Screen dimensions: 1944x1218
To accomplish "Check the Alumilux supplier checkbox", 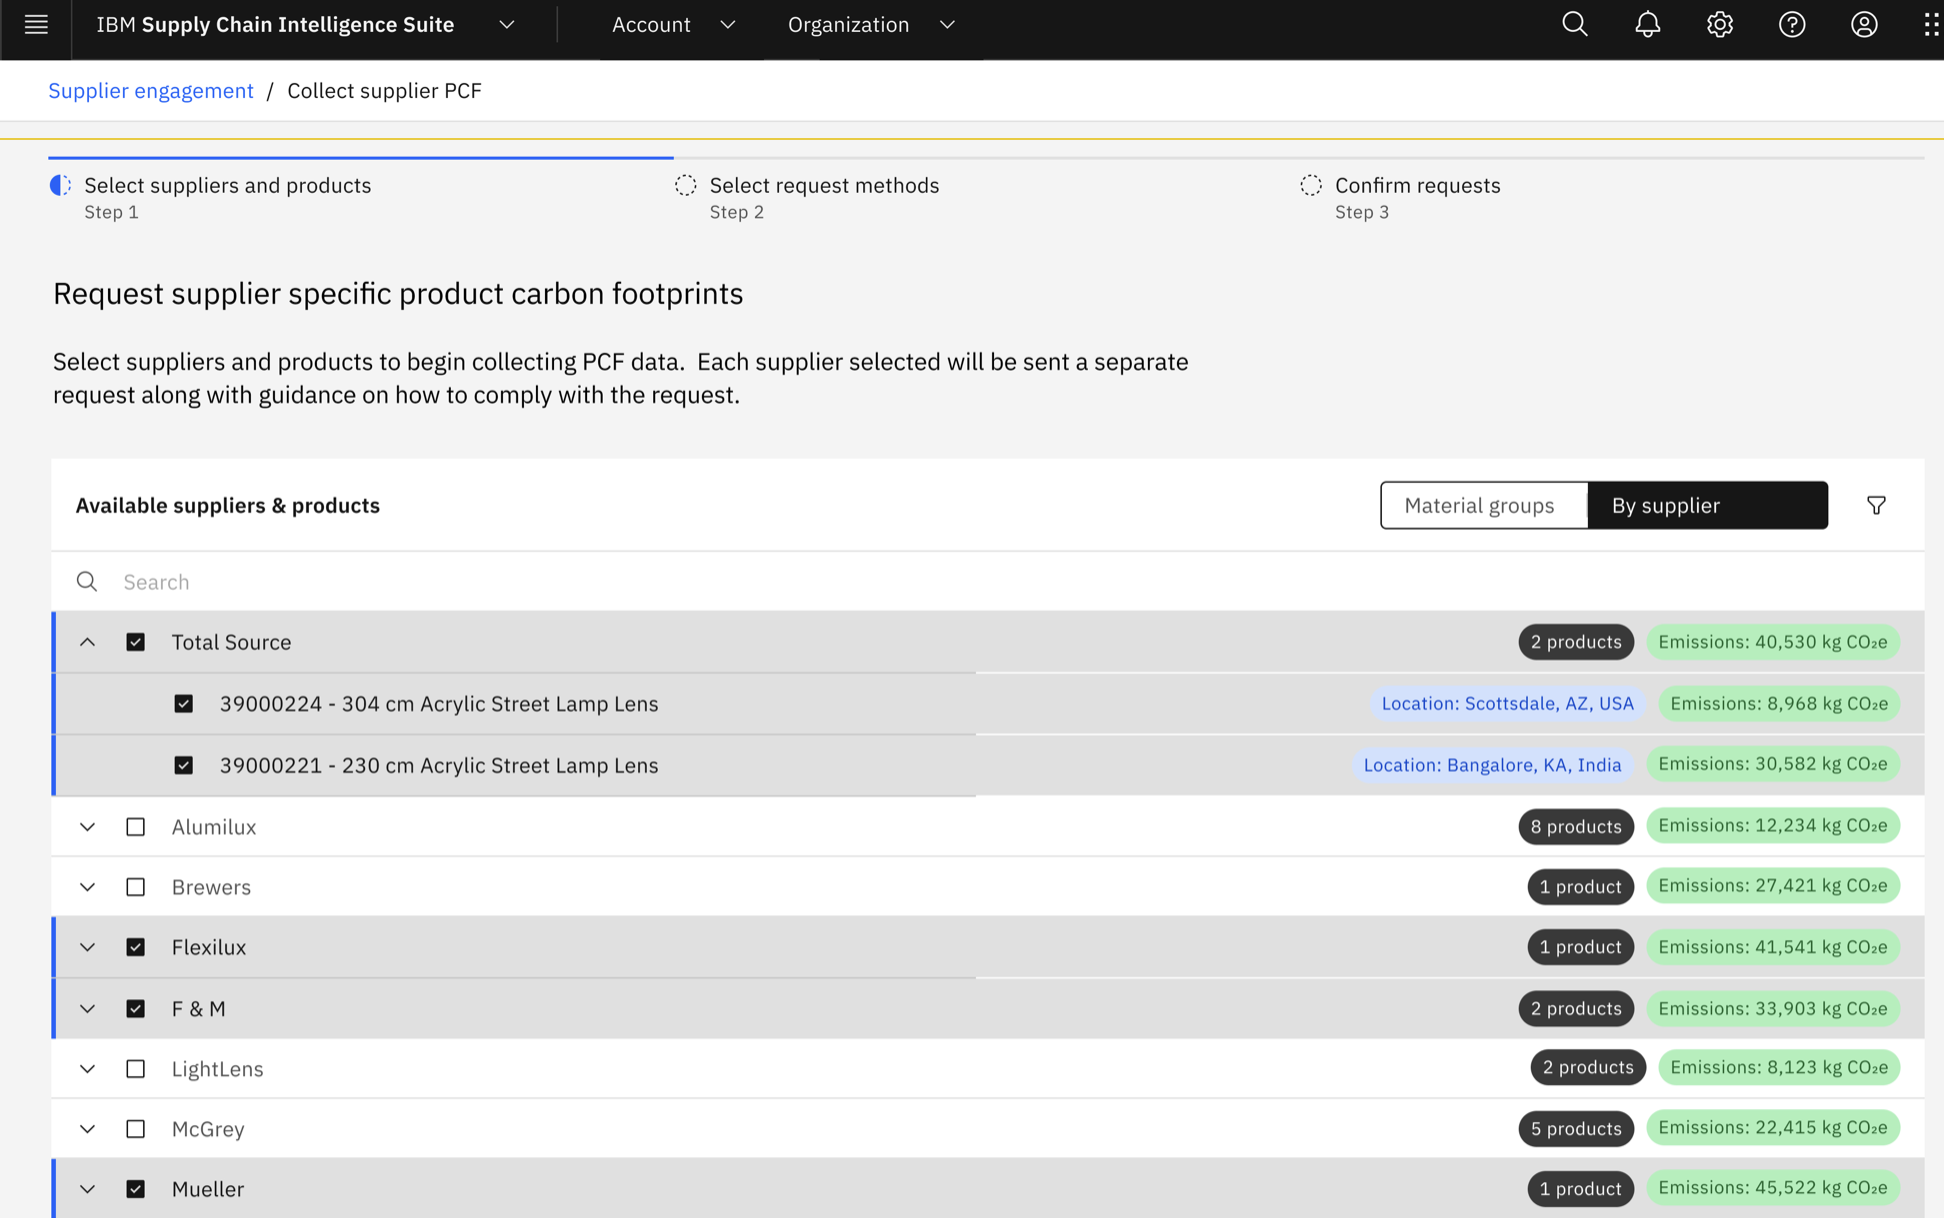I will tap(136, 827).
